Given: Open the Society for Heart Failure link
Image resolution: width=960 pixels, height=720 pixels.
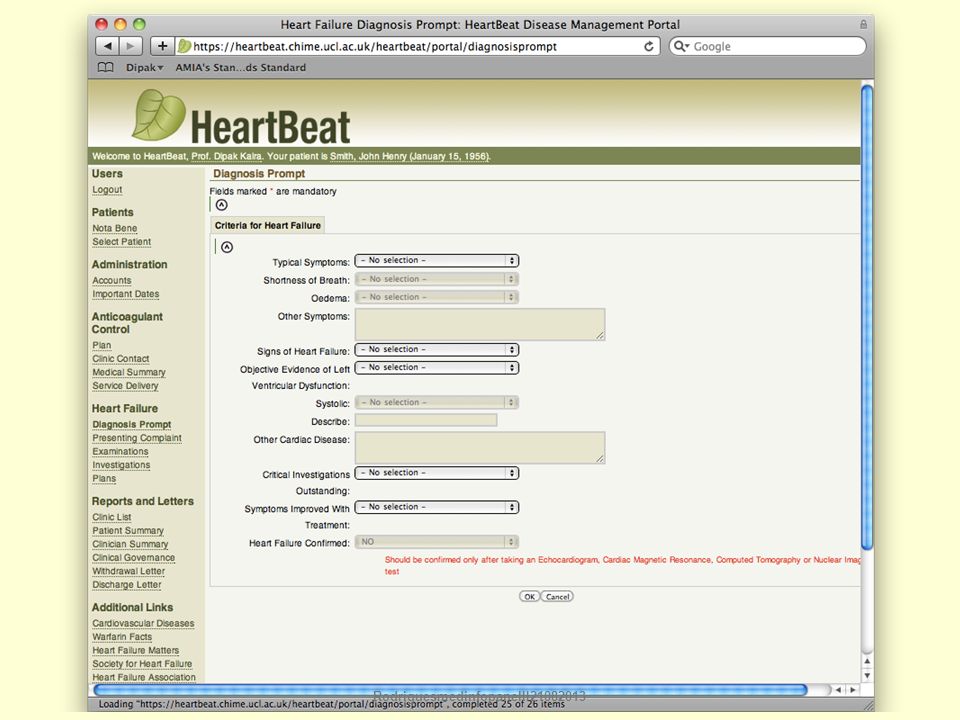Looking at the screenshot, I should point(142,664).
